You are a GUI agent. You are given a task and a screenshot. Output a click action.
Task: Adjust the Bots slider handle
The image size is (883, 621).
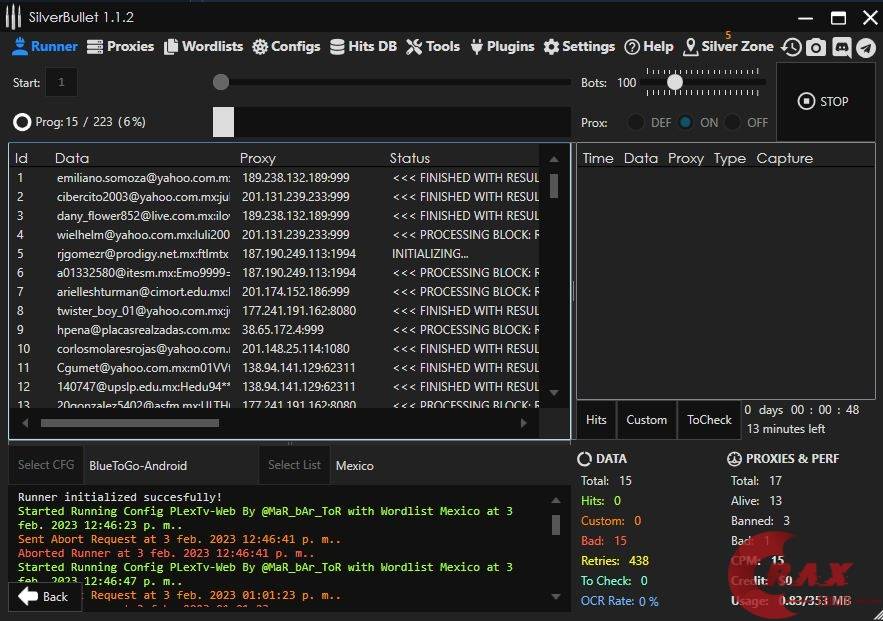(x=675, y=82)
